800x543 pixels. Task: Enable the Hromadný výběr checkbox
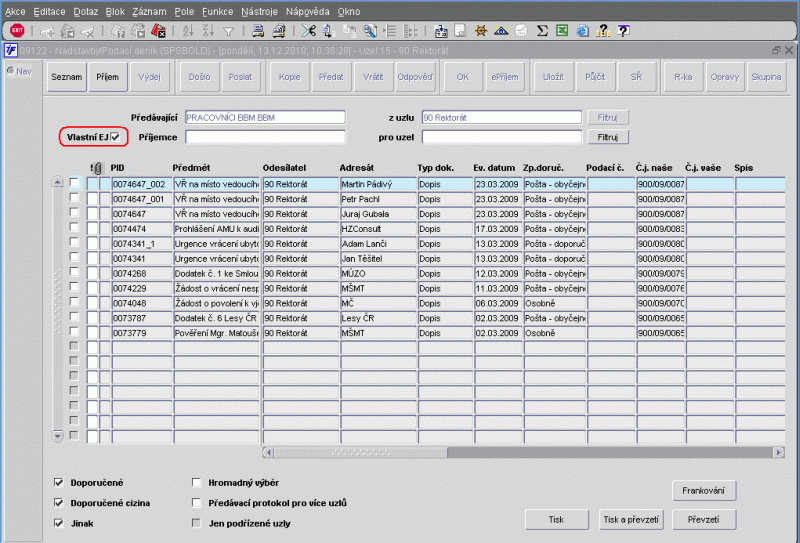click(x=196, y=482)
